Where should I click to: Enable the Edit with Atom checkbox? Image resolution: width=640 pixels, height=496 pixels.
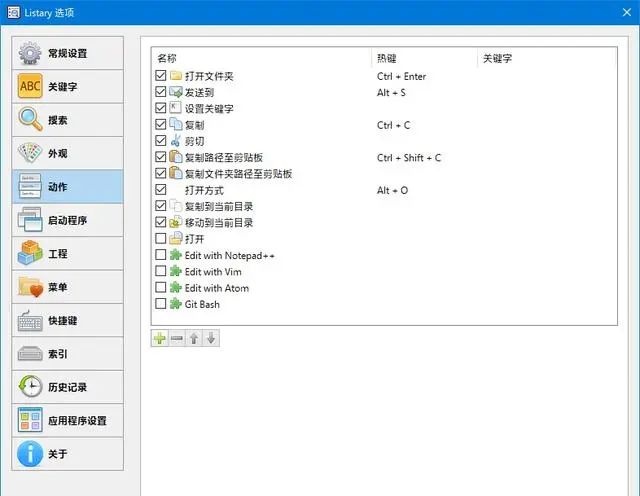click(x=161, y=287)
